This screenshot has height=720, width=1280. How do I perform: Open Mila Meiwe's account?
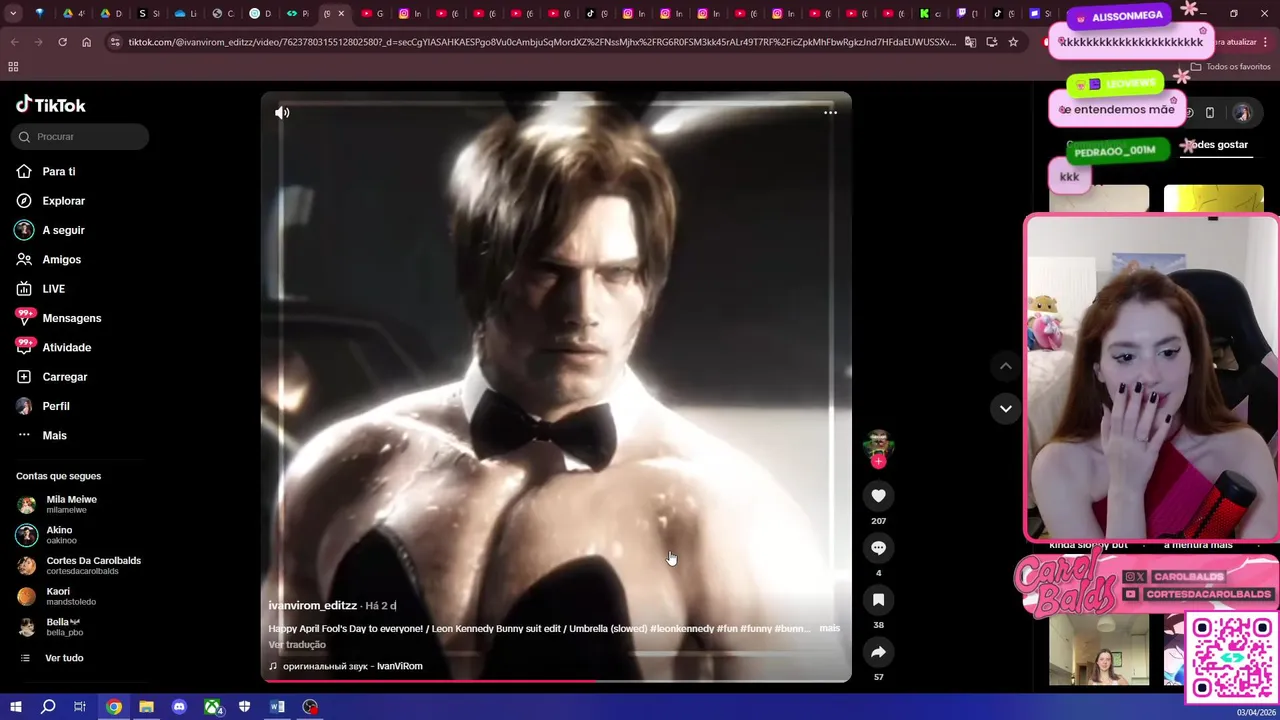click(70, 504)
